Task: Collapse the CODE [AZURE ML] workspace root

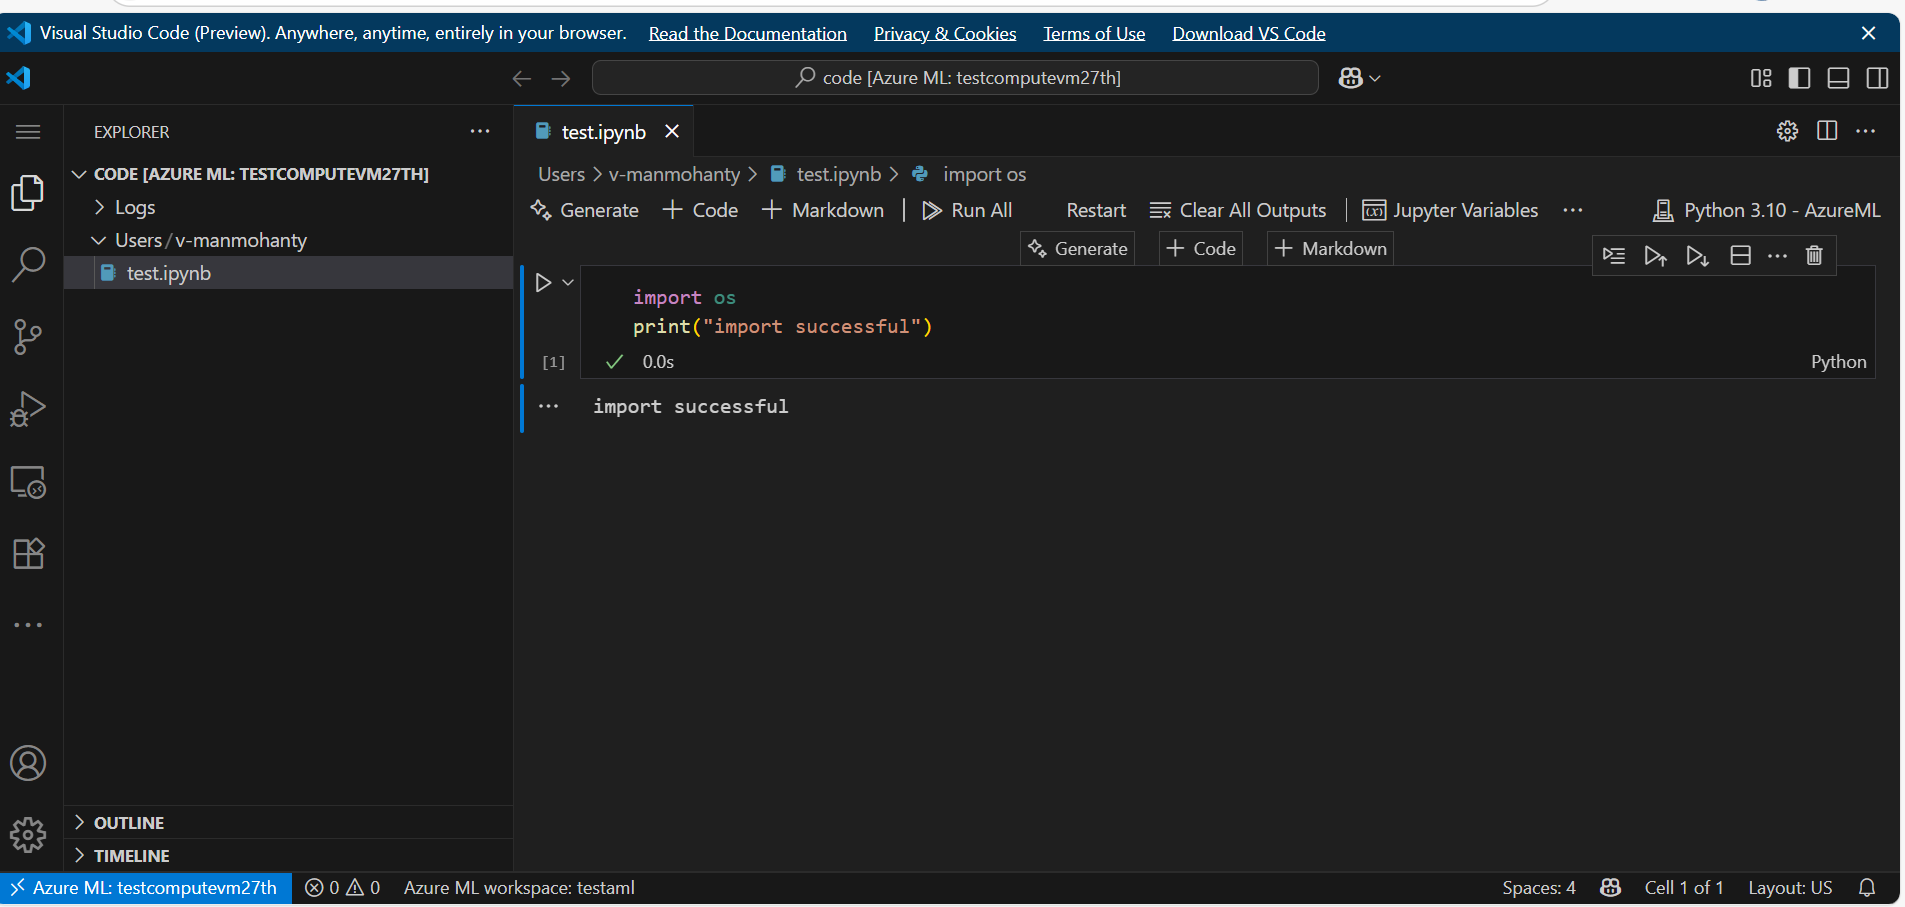Action: pos(261,174)
